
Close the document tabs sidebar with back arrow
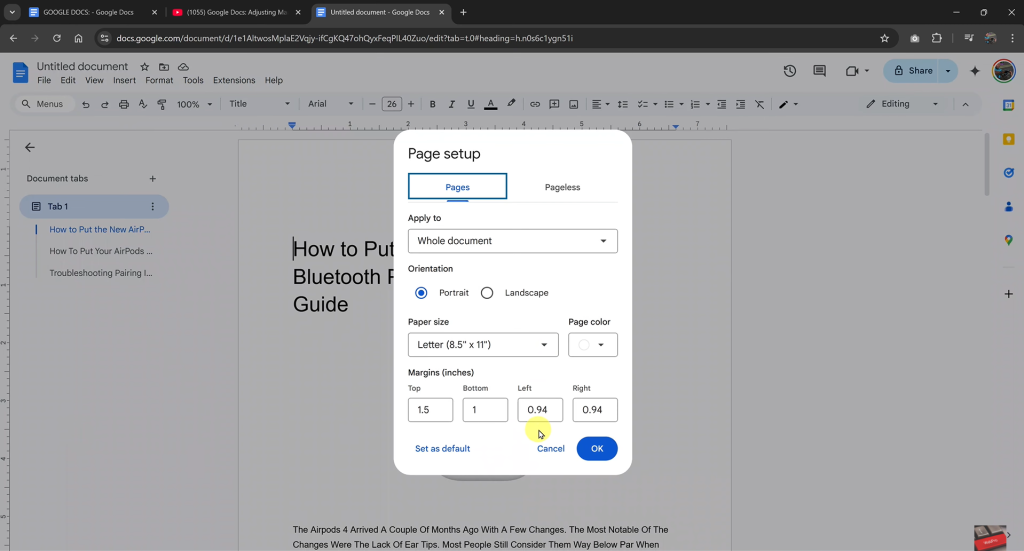pos(30,148)
